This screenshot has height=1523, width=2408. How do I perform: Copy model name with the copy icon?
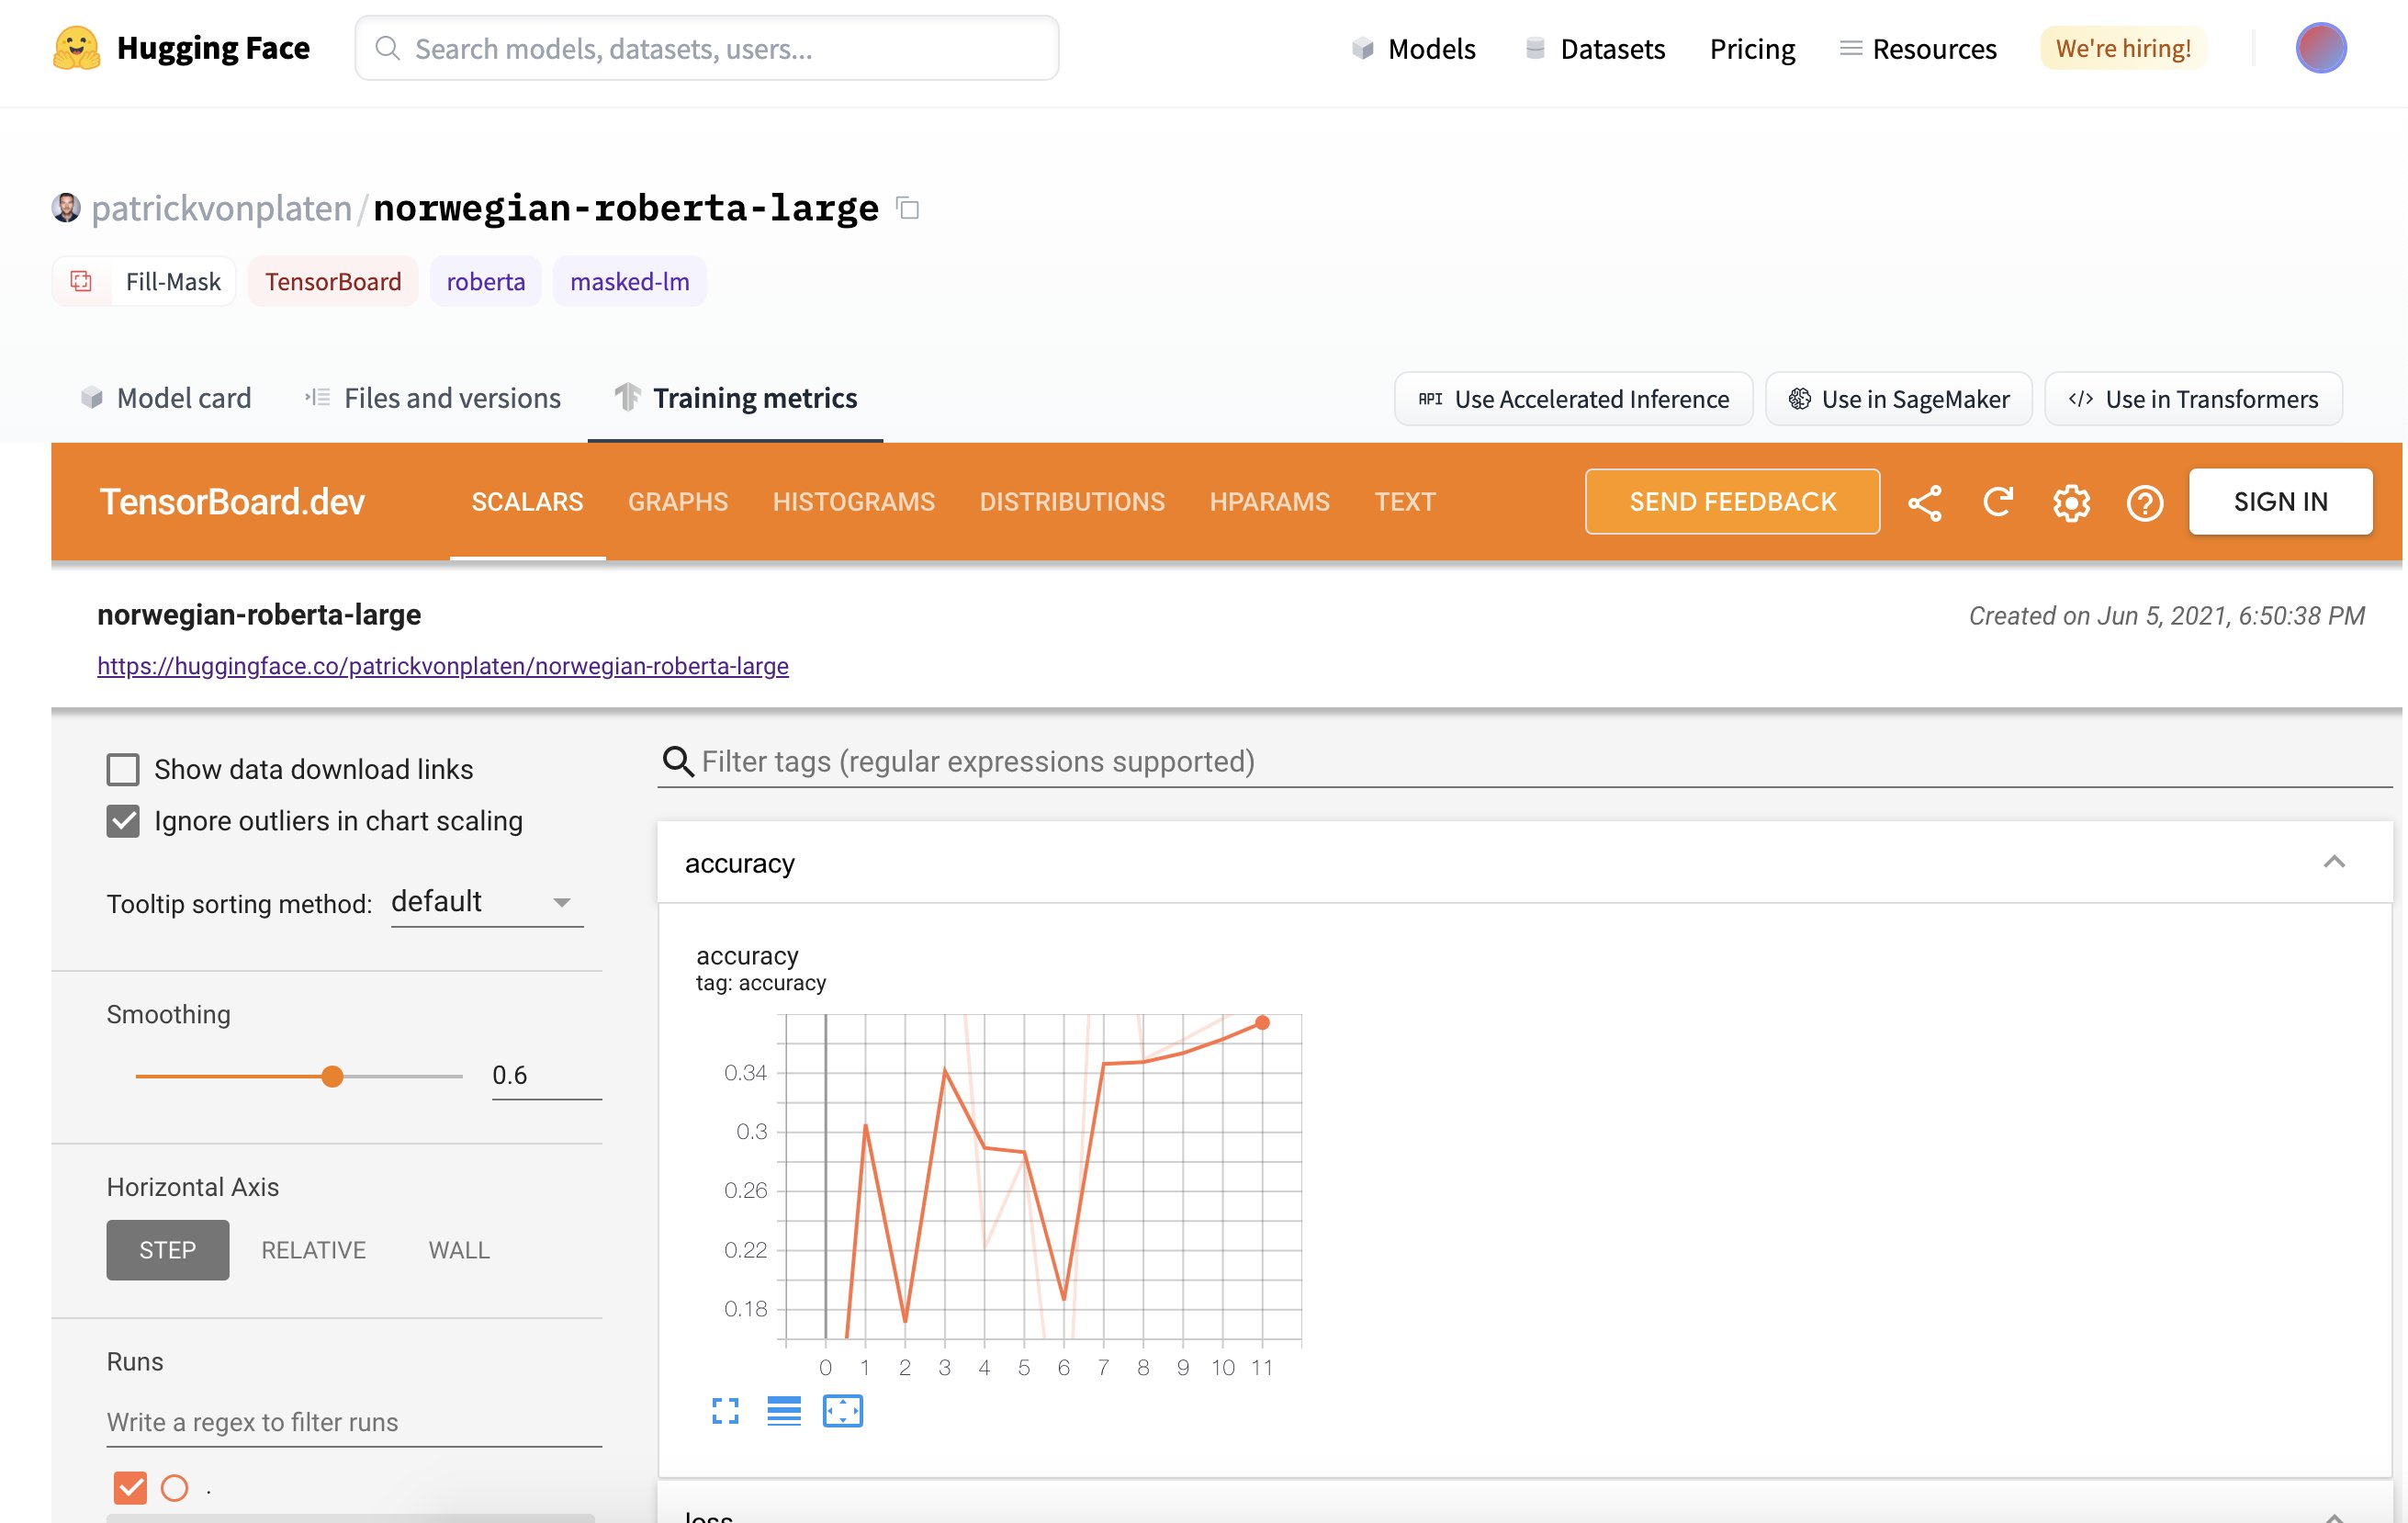[908, 208]
